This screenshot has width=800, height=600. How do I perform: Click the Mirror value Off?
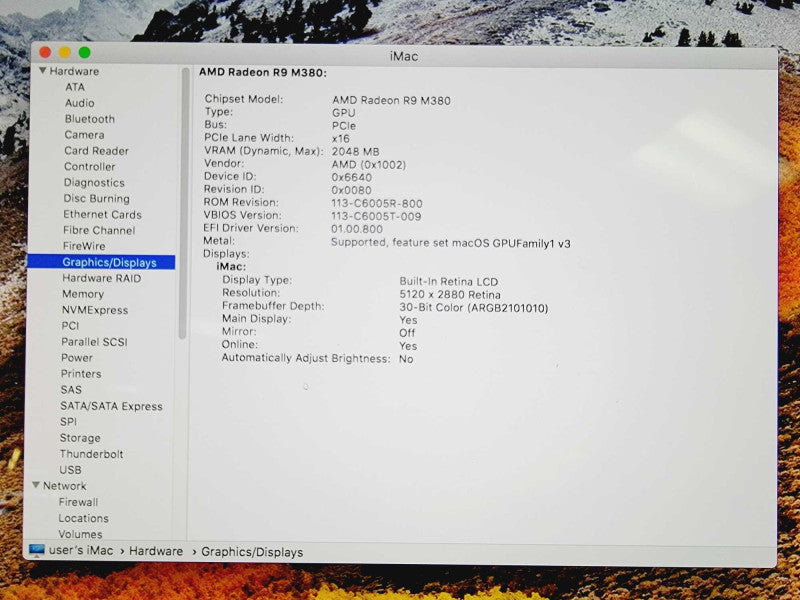tap(407, 333)
